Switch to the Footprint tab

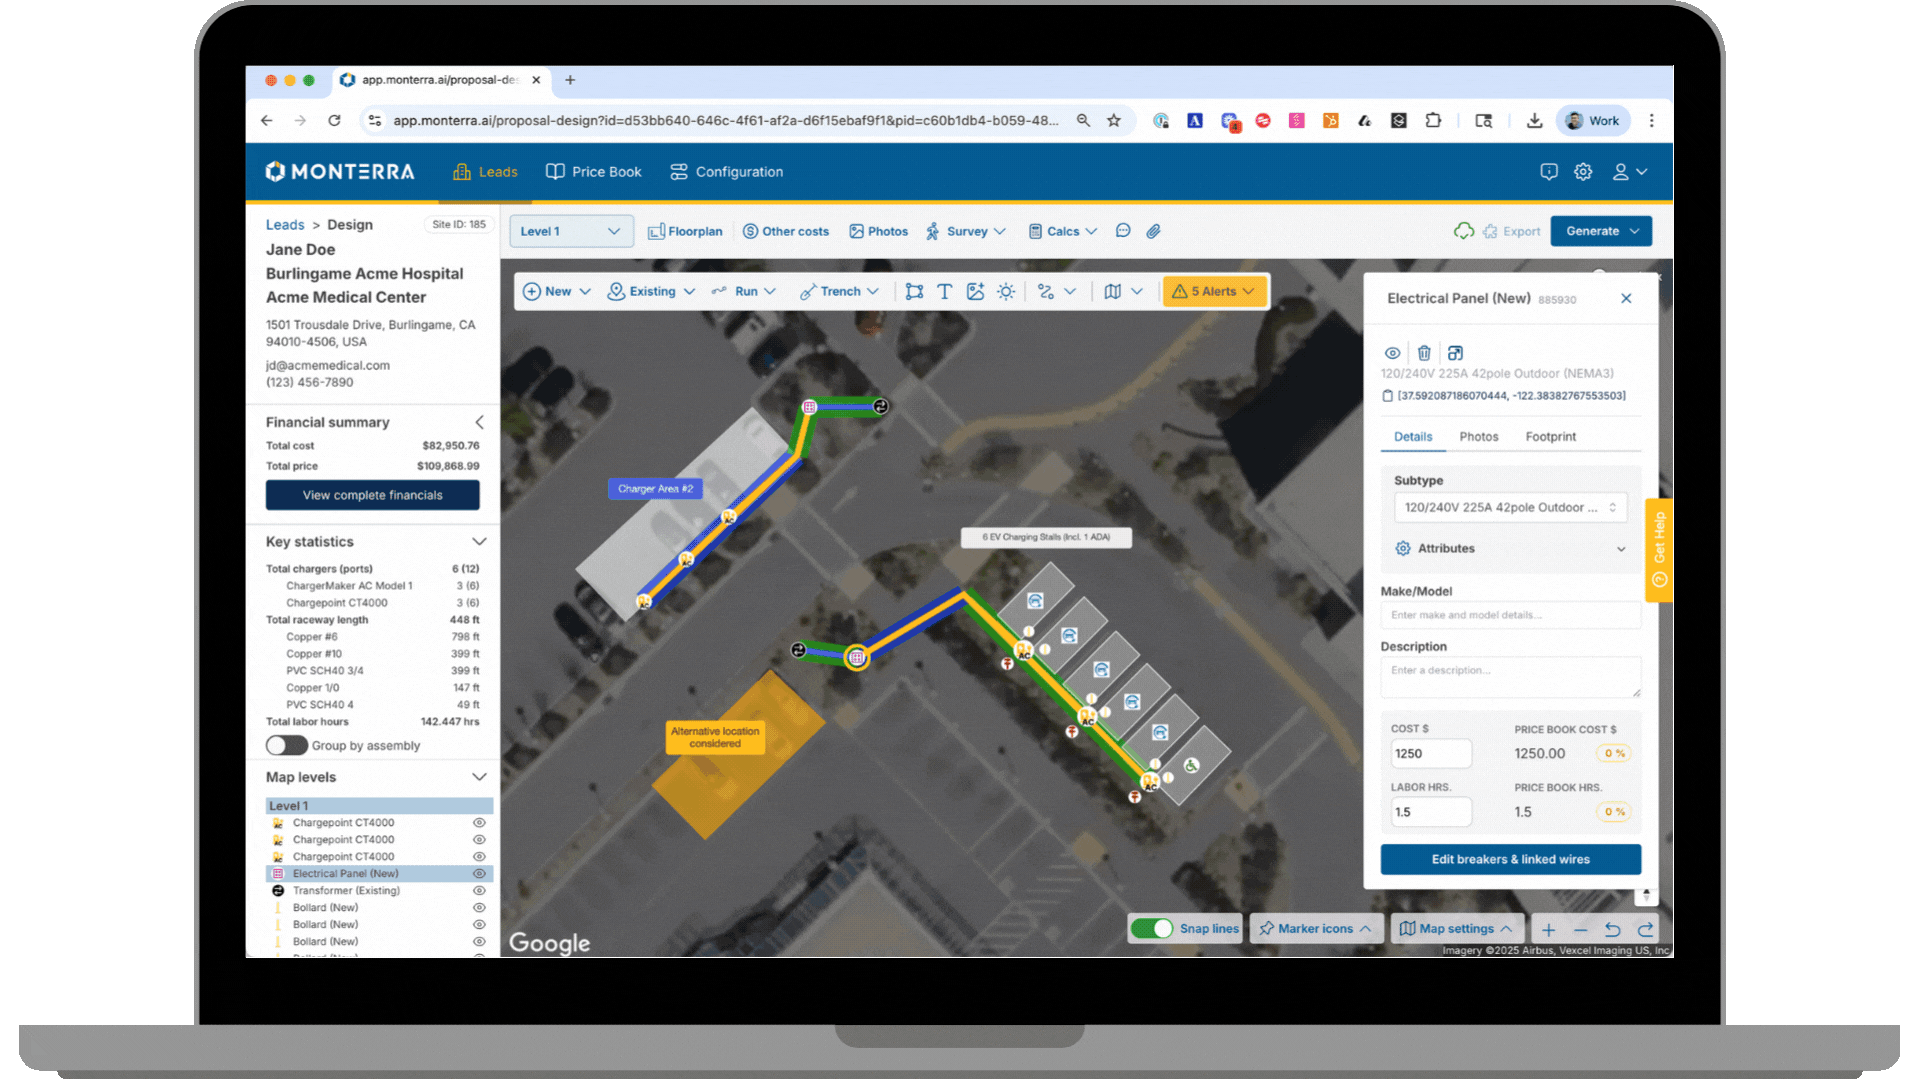[1550, 437]
